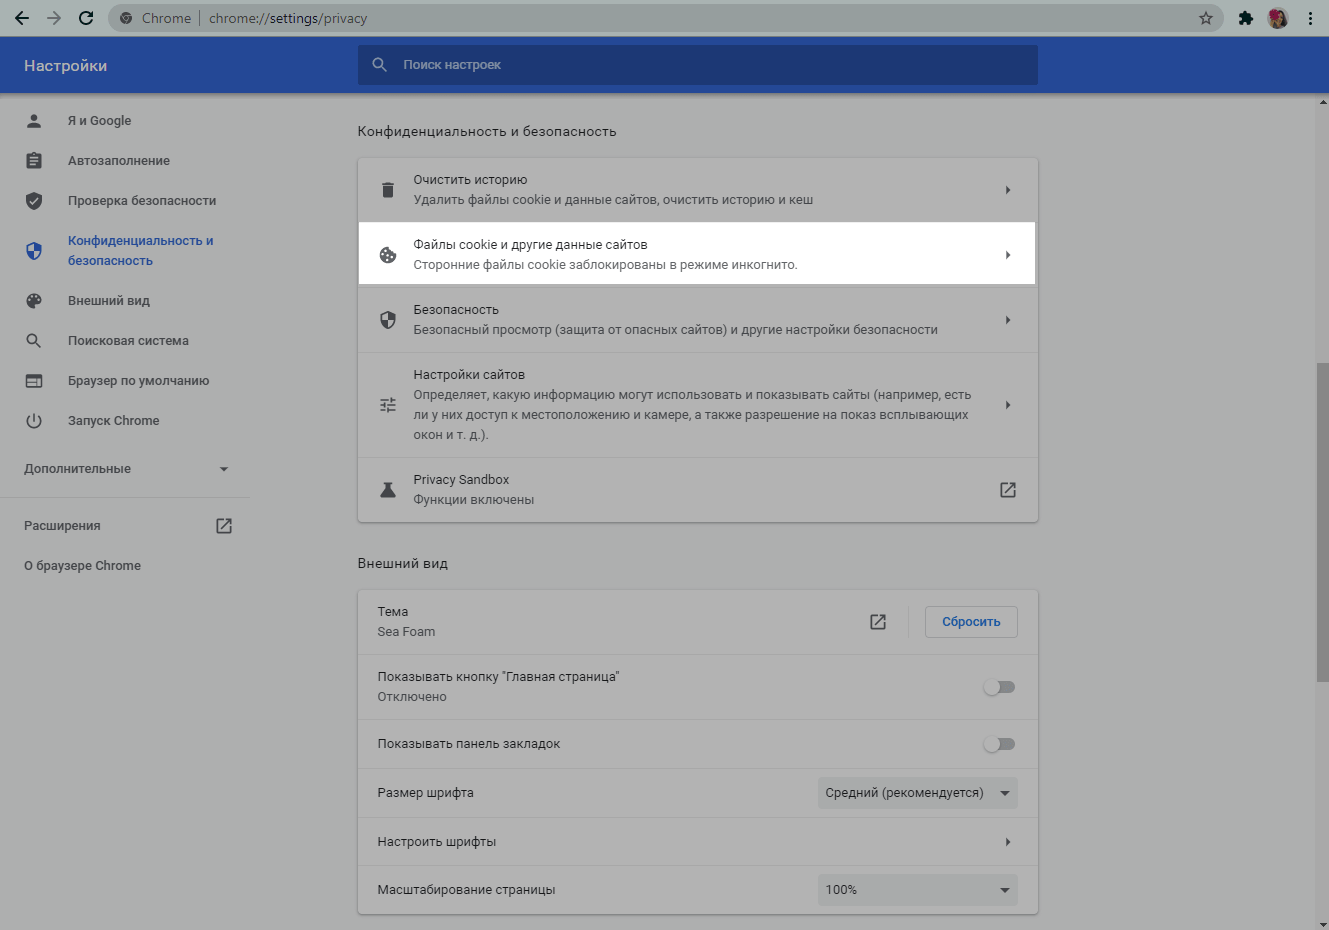Select "Автозаполнение" in the sidebar
1329x930 pixels.
118,161
